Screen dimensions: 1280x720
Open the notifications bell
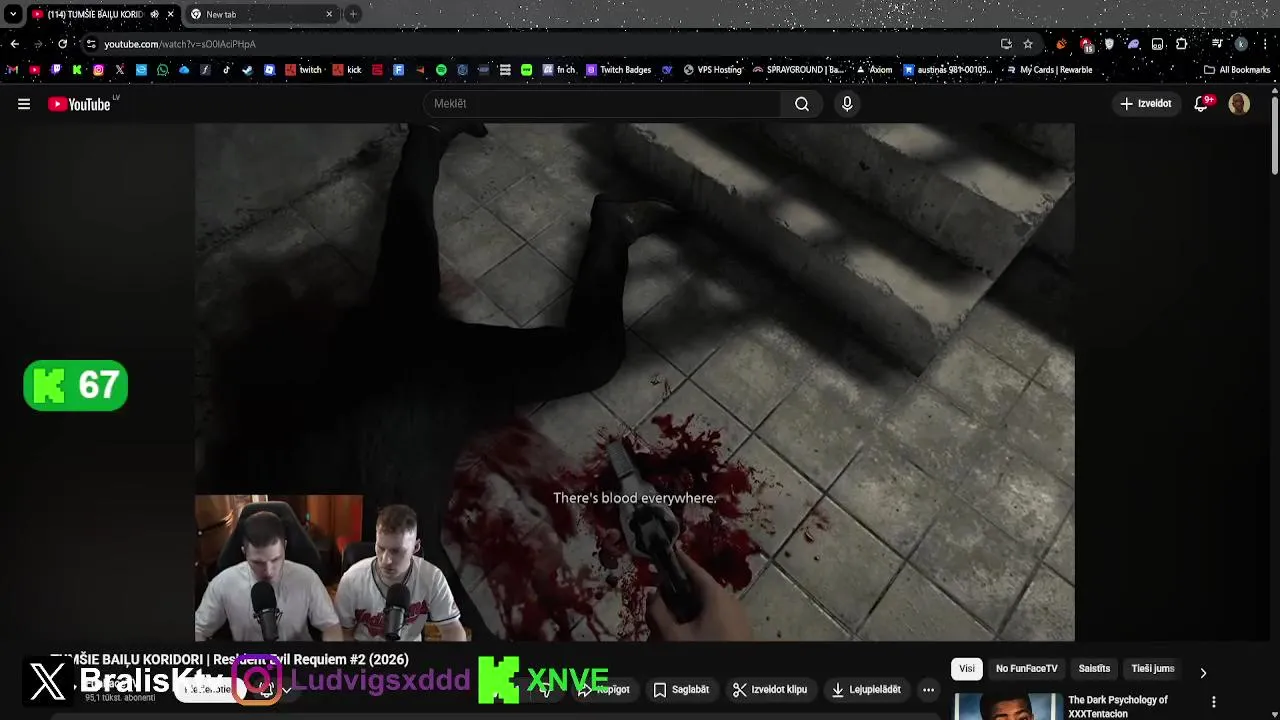tap(1202, 104)
